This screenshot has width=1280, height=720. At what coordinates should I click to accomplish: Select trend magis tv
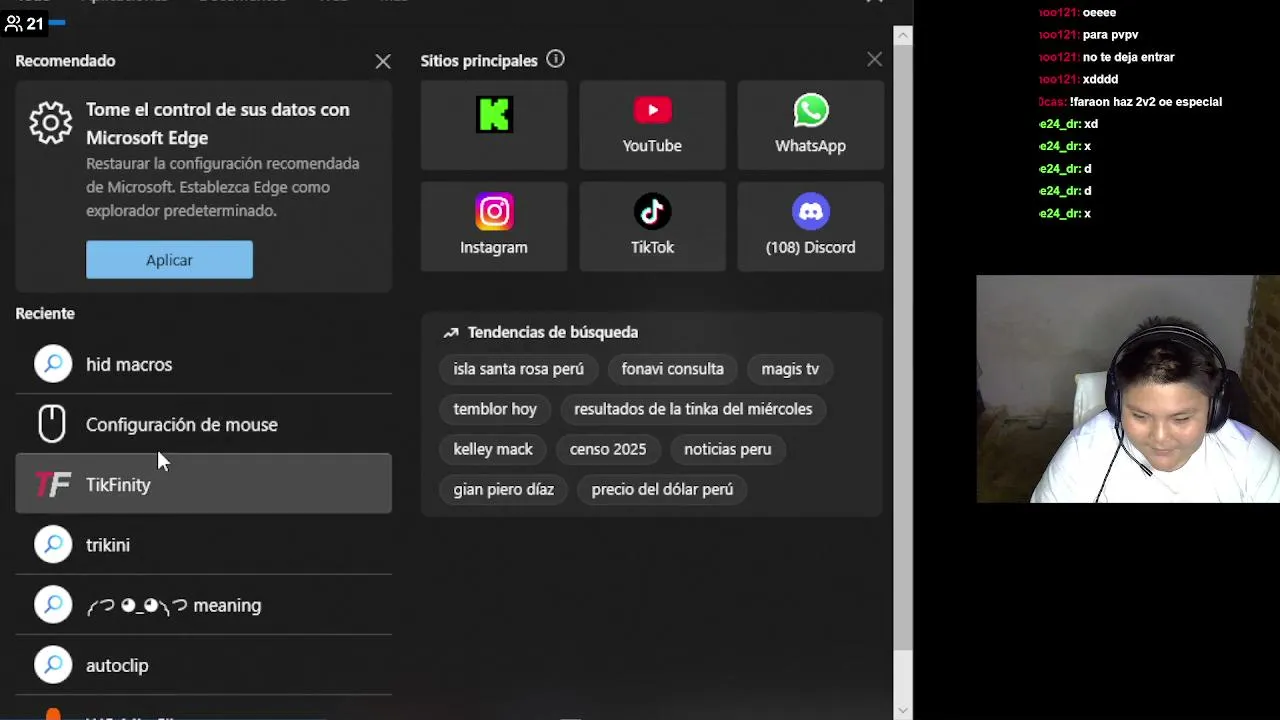(x=790, y=369)
